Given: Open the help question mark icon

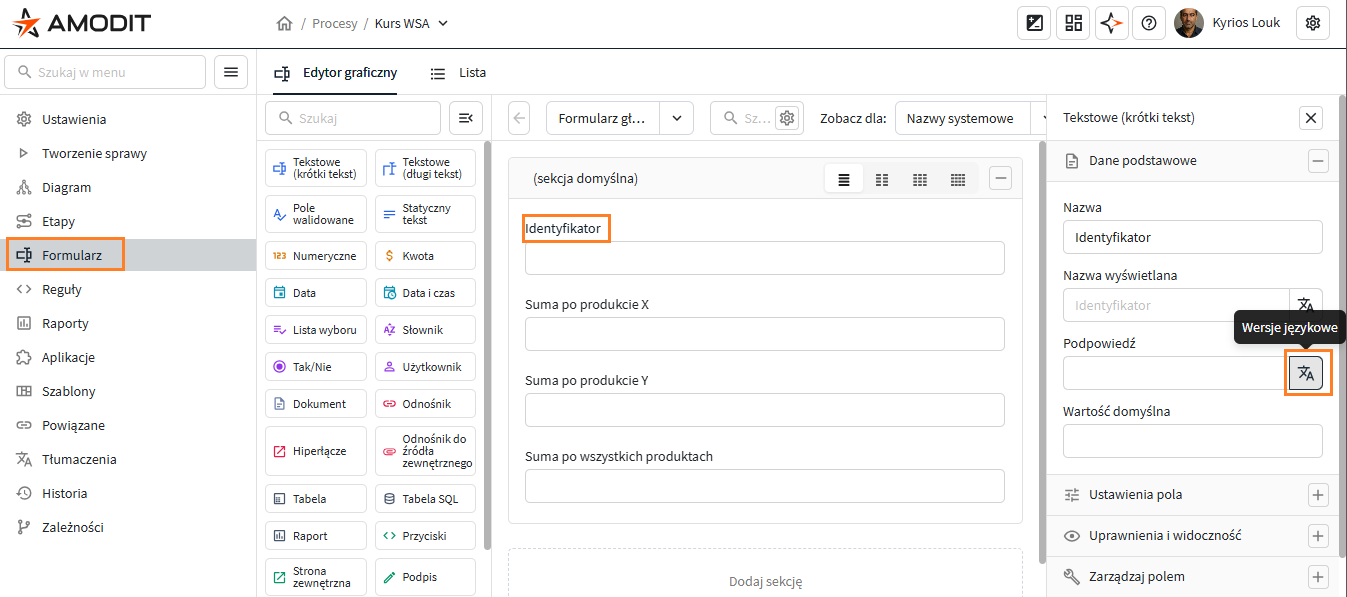Looking at the screenshot, I should coord(1149,23).
